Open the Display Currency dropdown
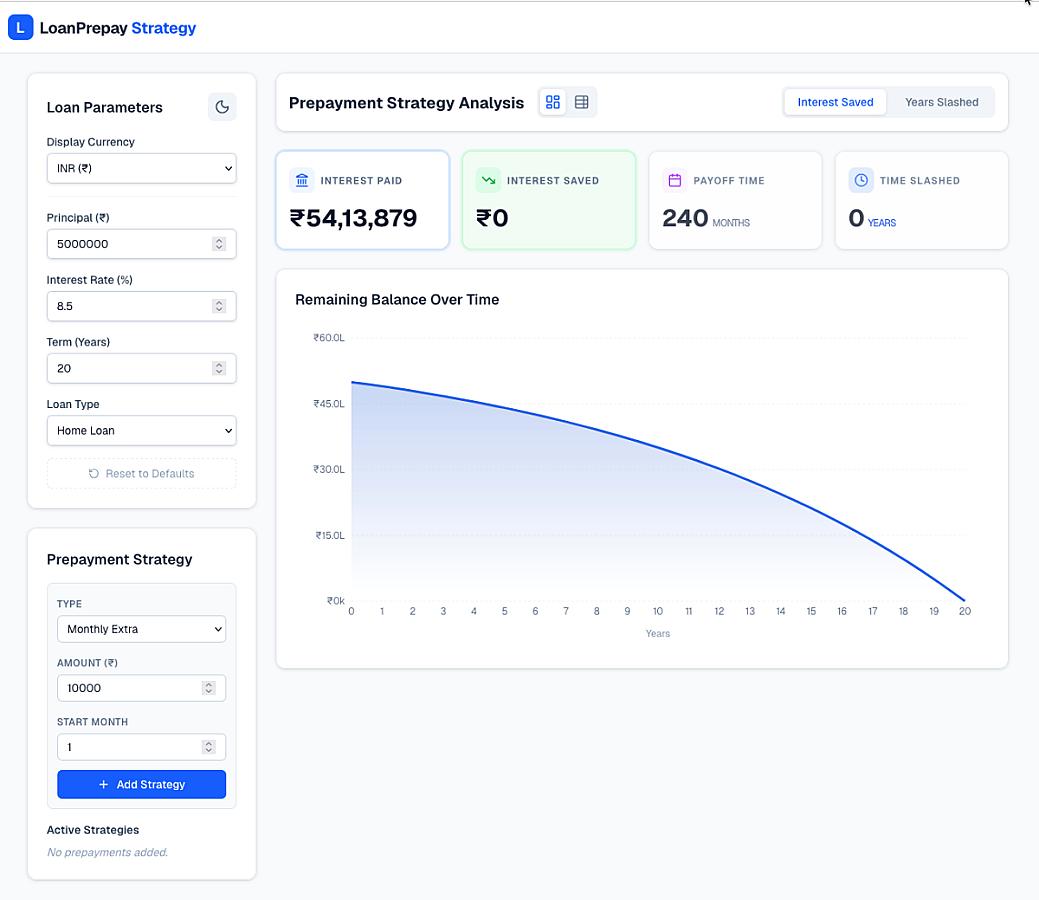The height and width of the screenshot is (900, 1039). click(x=142, y=168)
